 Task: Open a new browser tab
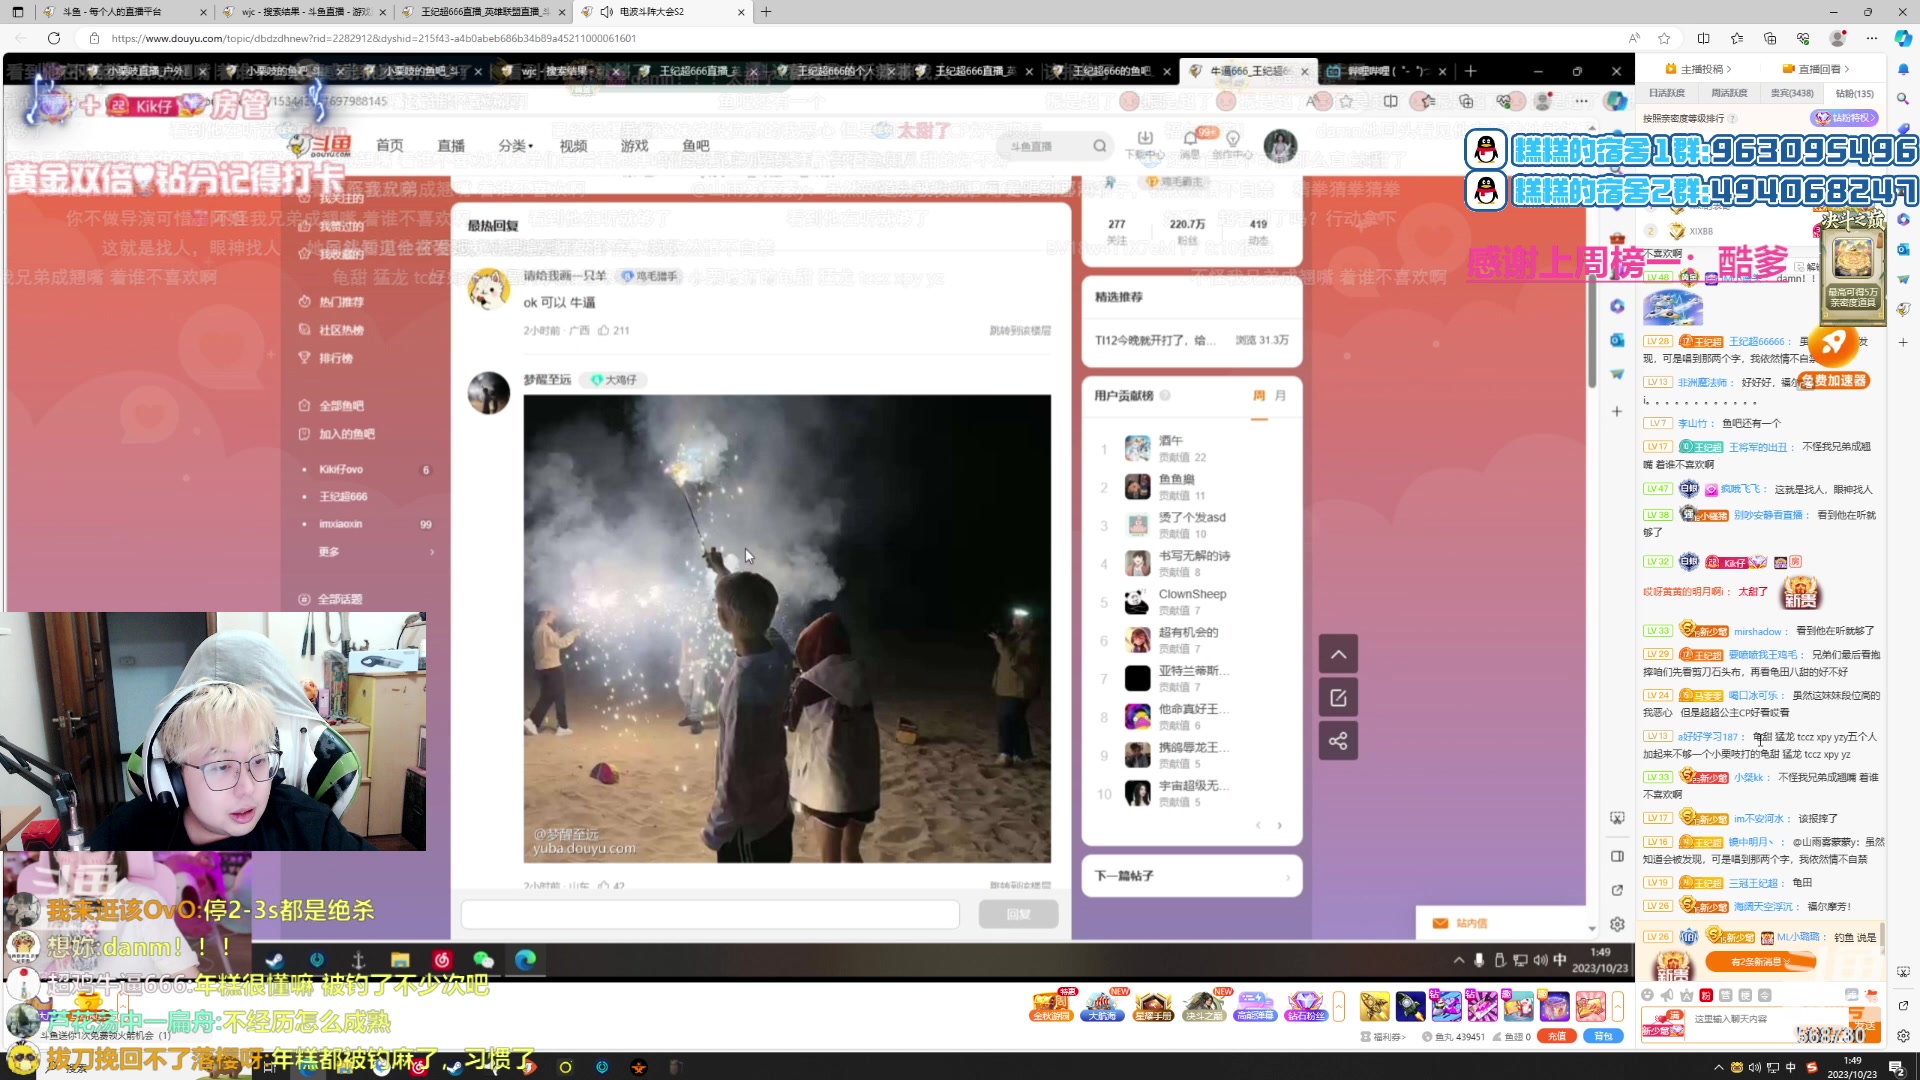[766, 12]
